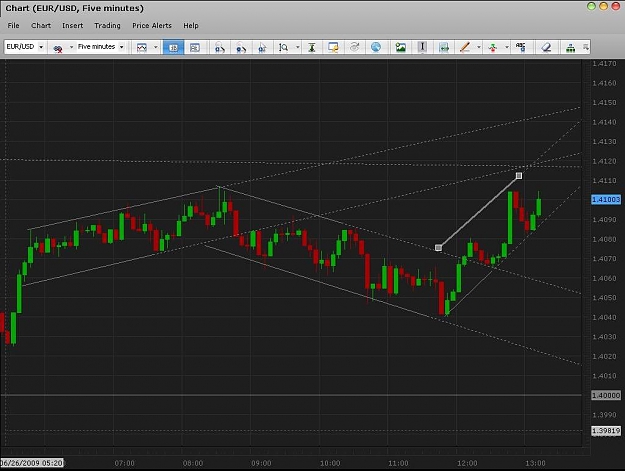Open the Insert menu
The height and width of the screenshot is (471, 625).
[73, 26]
